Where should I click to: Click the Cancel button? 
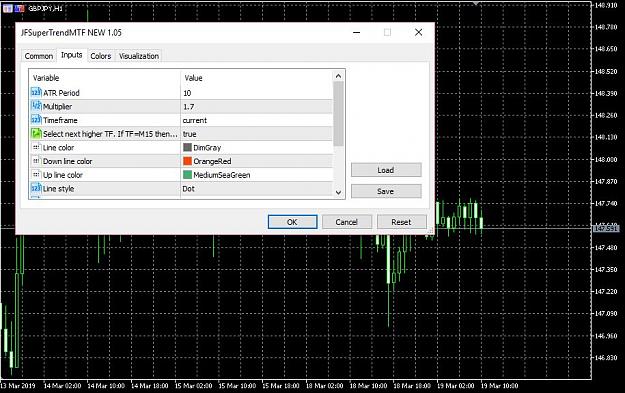(347, 222)
